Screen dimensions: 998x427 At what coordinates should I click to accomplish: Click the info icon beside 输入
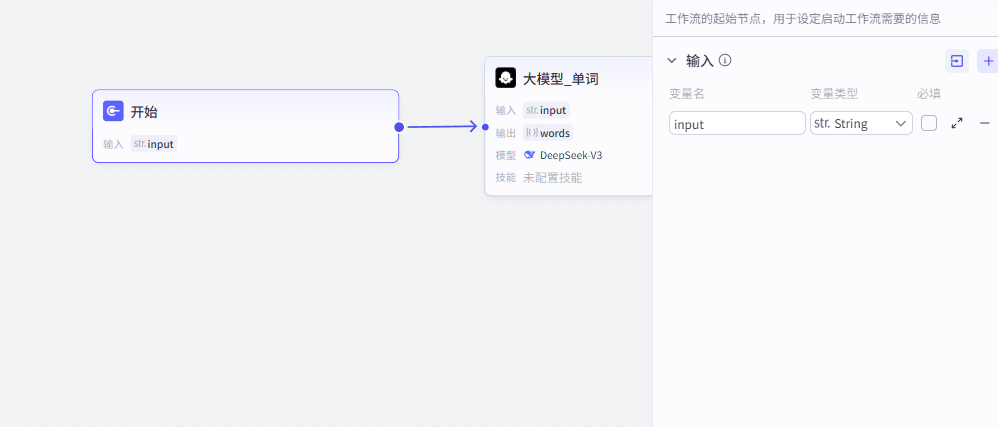coord(725,60)
